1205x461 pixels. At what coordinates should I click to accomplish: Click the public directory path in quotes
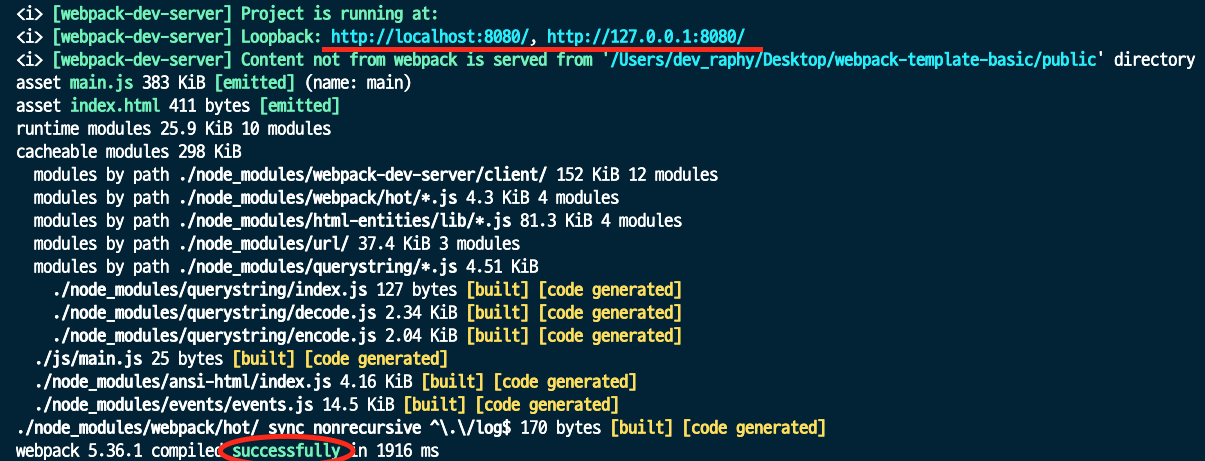[855, 60]
